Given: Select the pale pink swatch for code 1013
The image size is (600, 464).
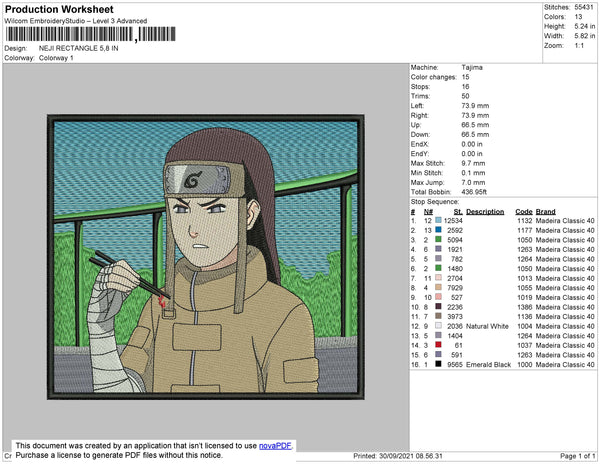Looking at the screenshot, I should tap(438, 278).
